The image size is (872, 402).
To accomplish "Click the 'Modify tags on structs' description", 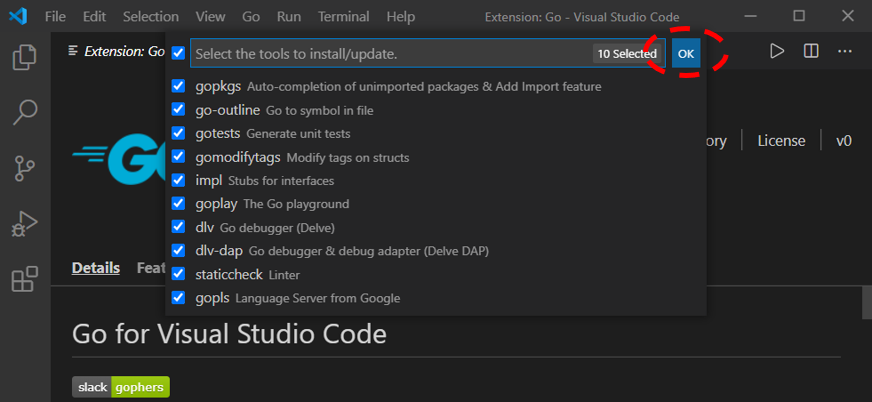I will pyautogui.click(x=348, y=158).
